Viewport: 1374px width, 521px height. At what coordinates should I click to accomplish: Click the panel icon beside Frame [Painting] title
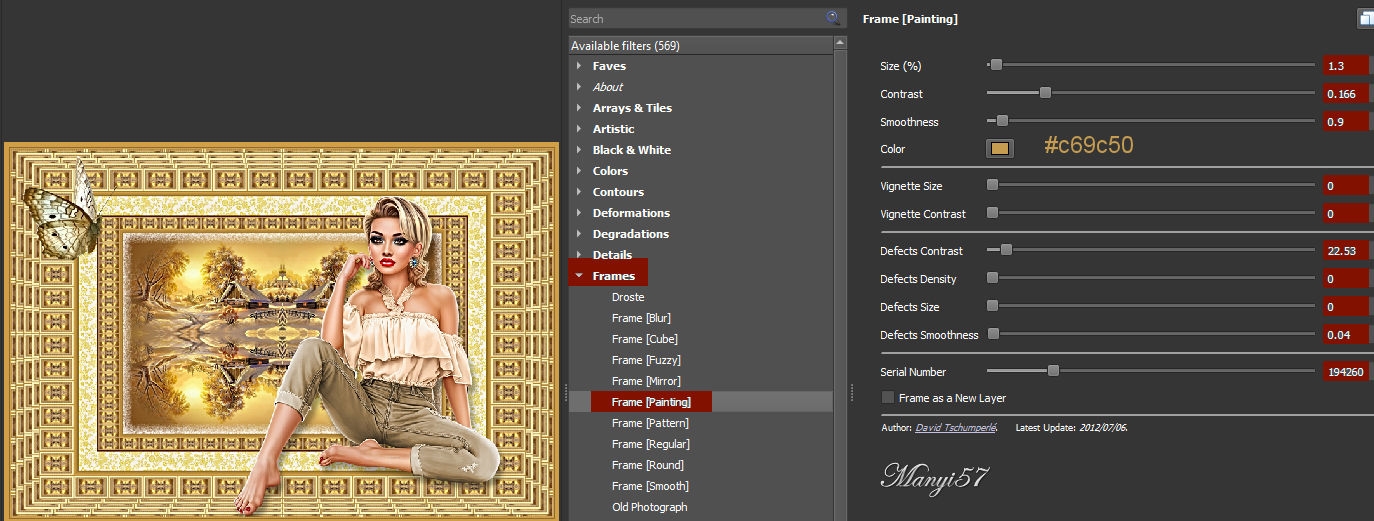point(1366,18)
